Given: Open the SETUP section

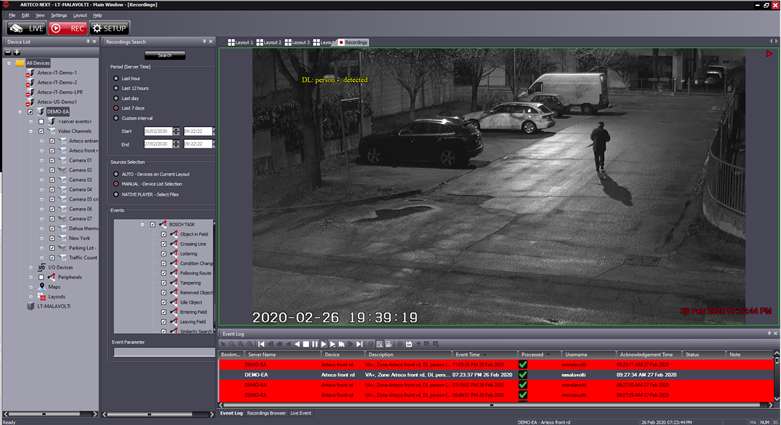Looking at the screenshot, I should pos(110,28).
